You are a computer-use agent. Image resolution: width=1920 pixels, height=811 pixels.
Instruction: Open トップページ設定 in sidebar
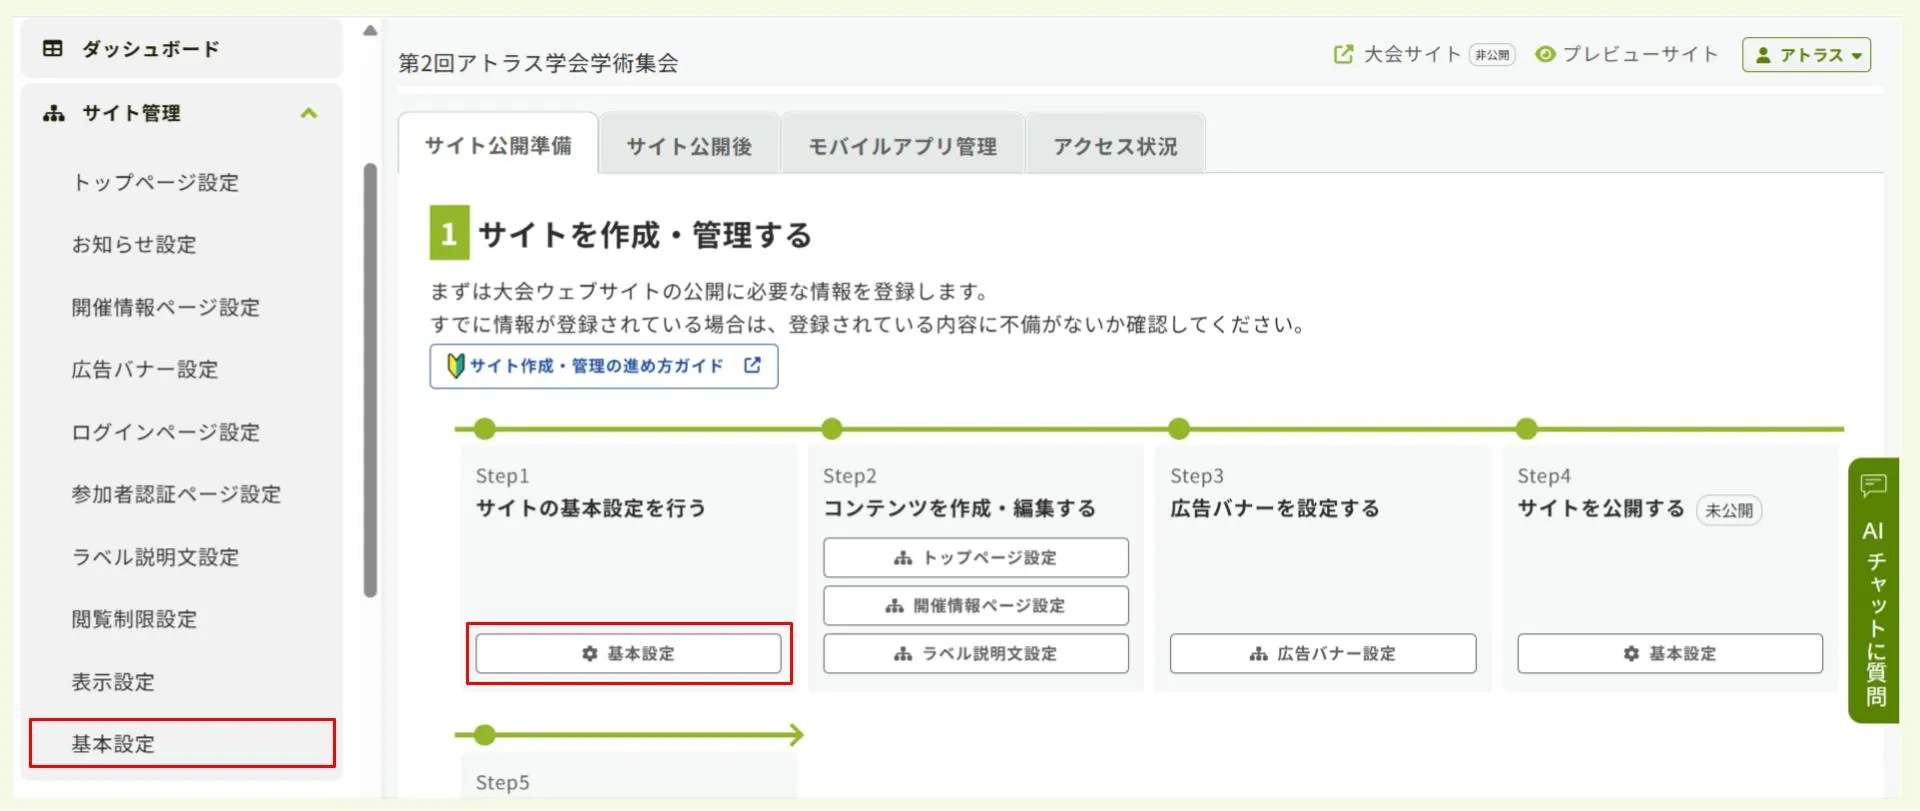(155, 182)
